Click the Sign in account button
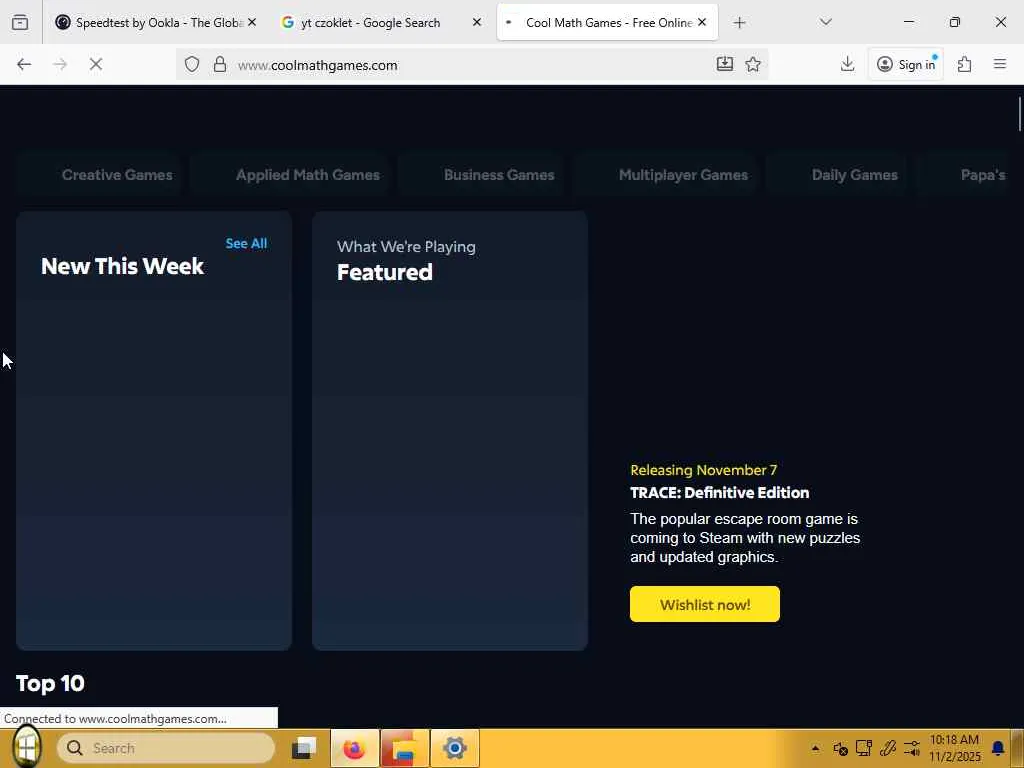 click(x=906, y=64)
